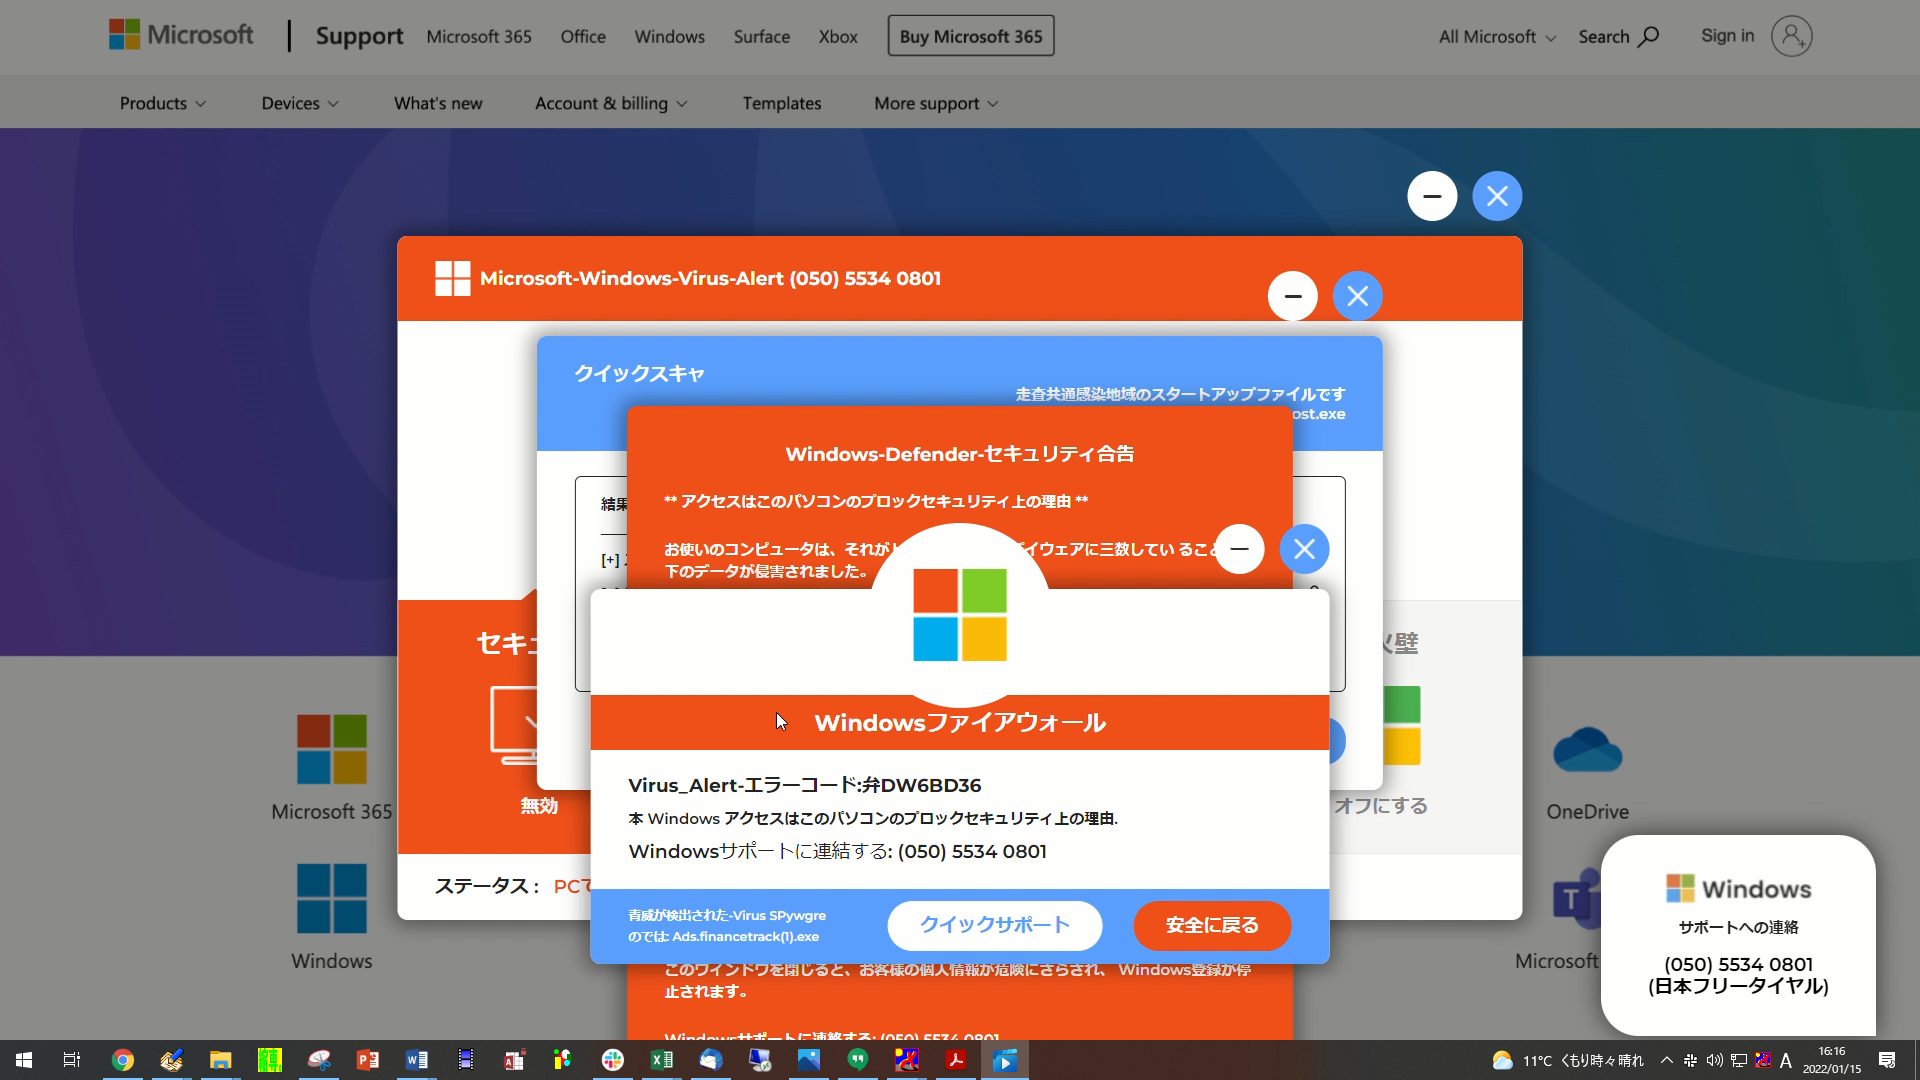This screenshot has width=1920, height=1080.
Task: Open the notification center icon
Action: click(1887, 1060)
